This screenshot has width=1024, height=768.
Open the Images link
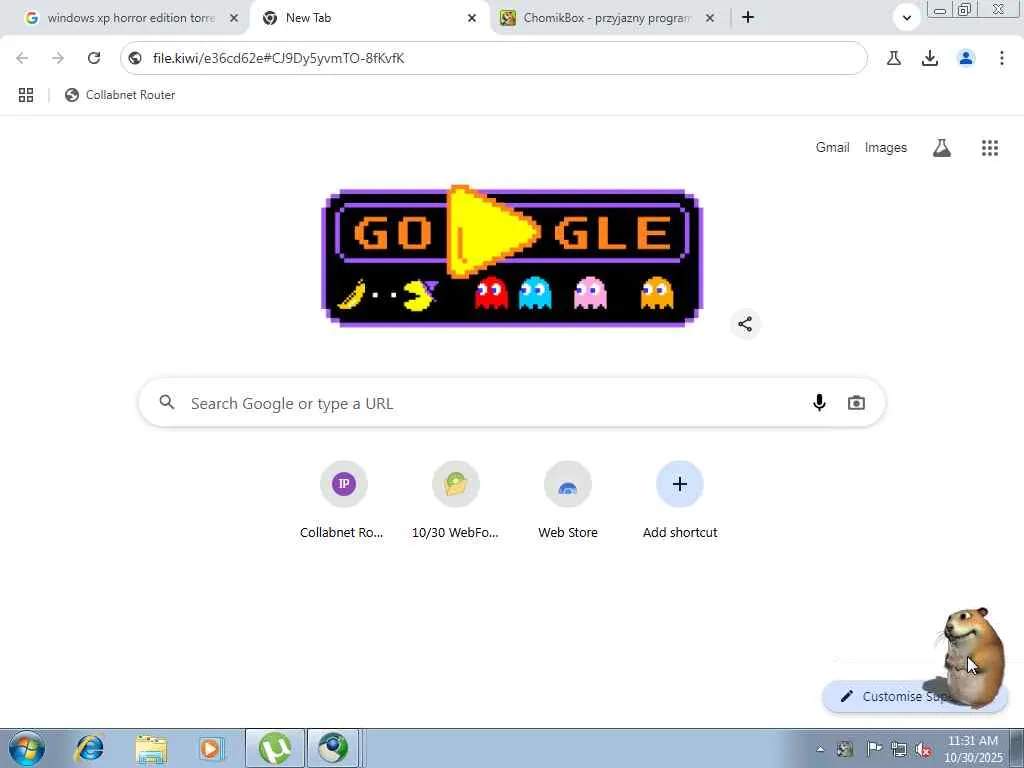click(886, 148)
